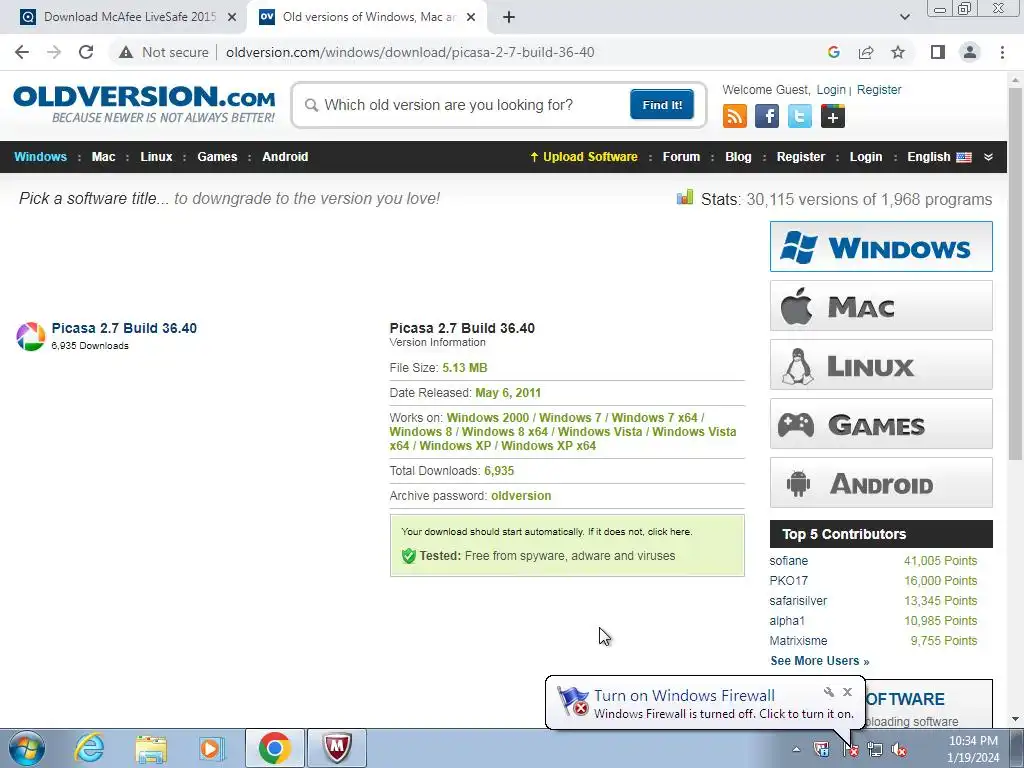Open Chrome's three-dot menu
The image size is (1024, 768).
tap(1002, 52)
